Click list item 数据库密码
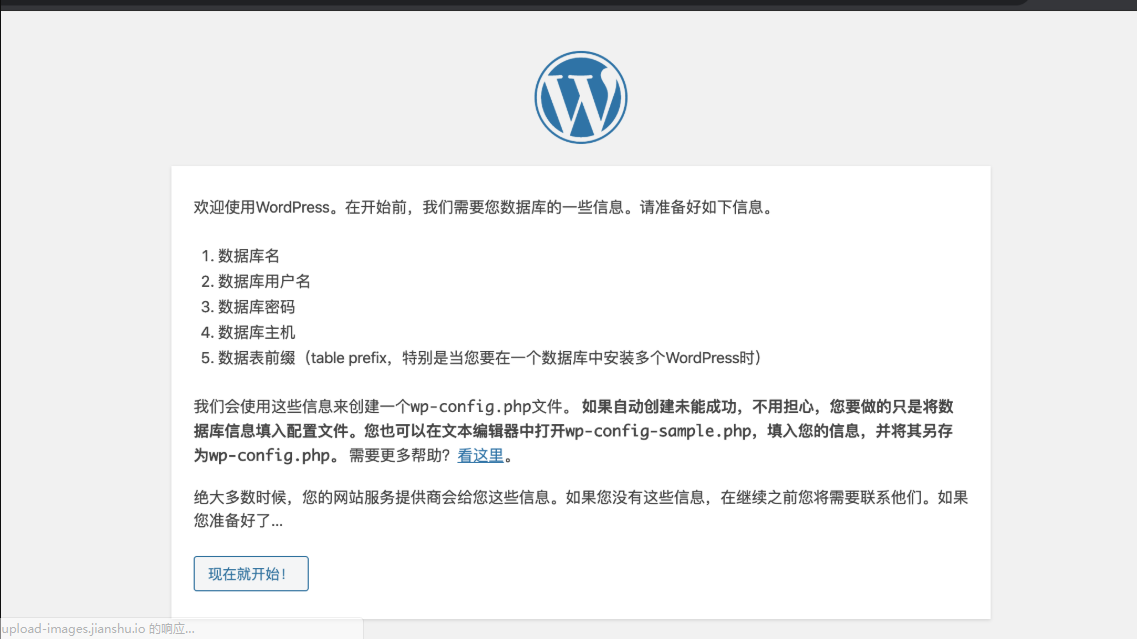The width and height of the screenshot is (1137, 639). pyautogui.click(x=257, y=307)
